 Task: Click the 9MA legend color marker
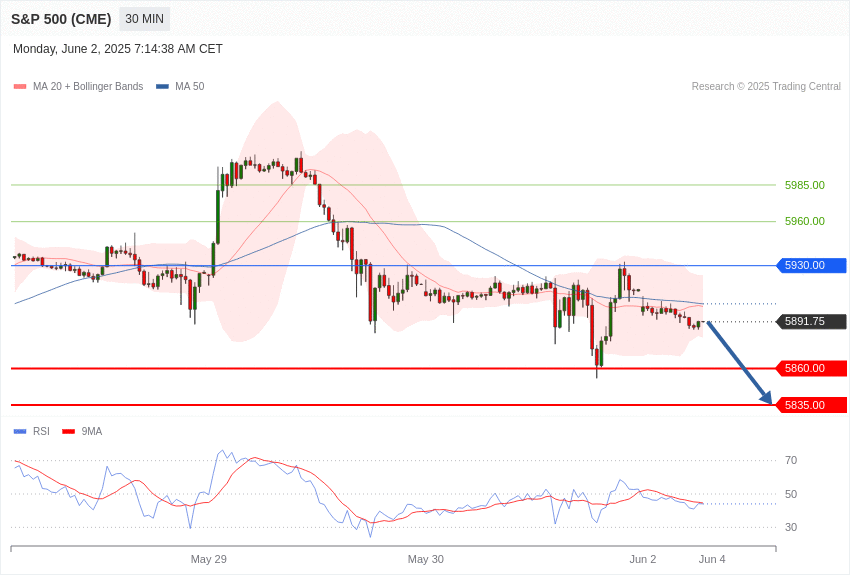tap(68, 431)
